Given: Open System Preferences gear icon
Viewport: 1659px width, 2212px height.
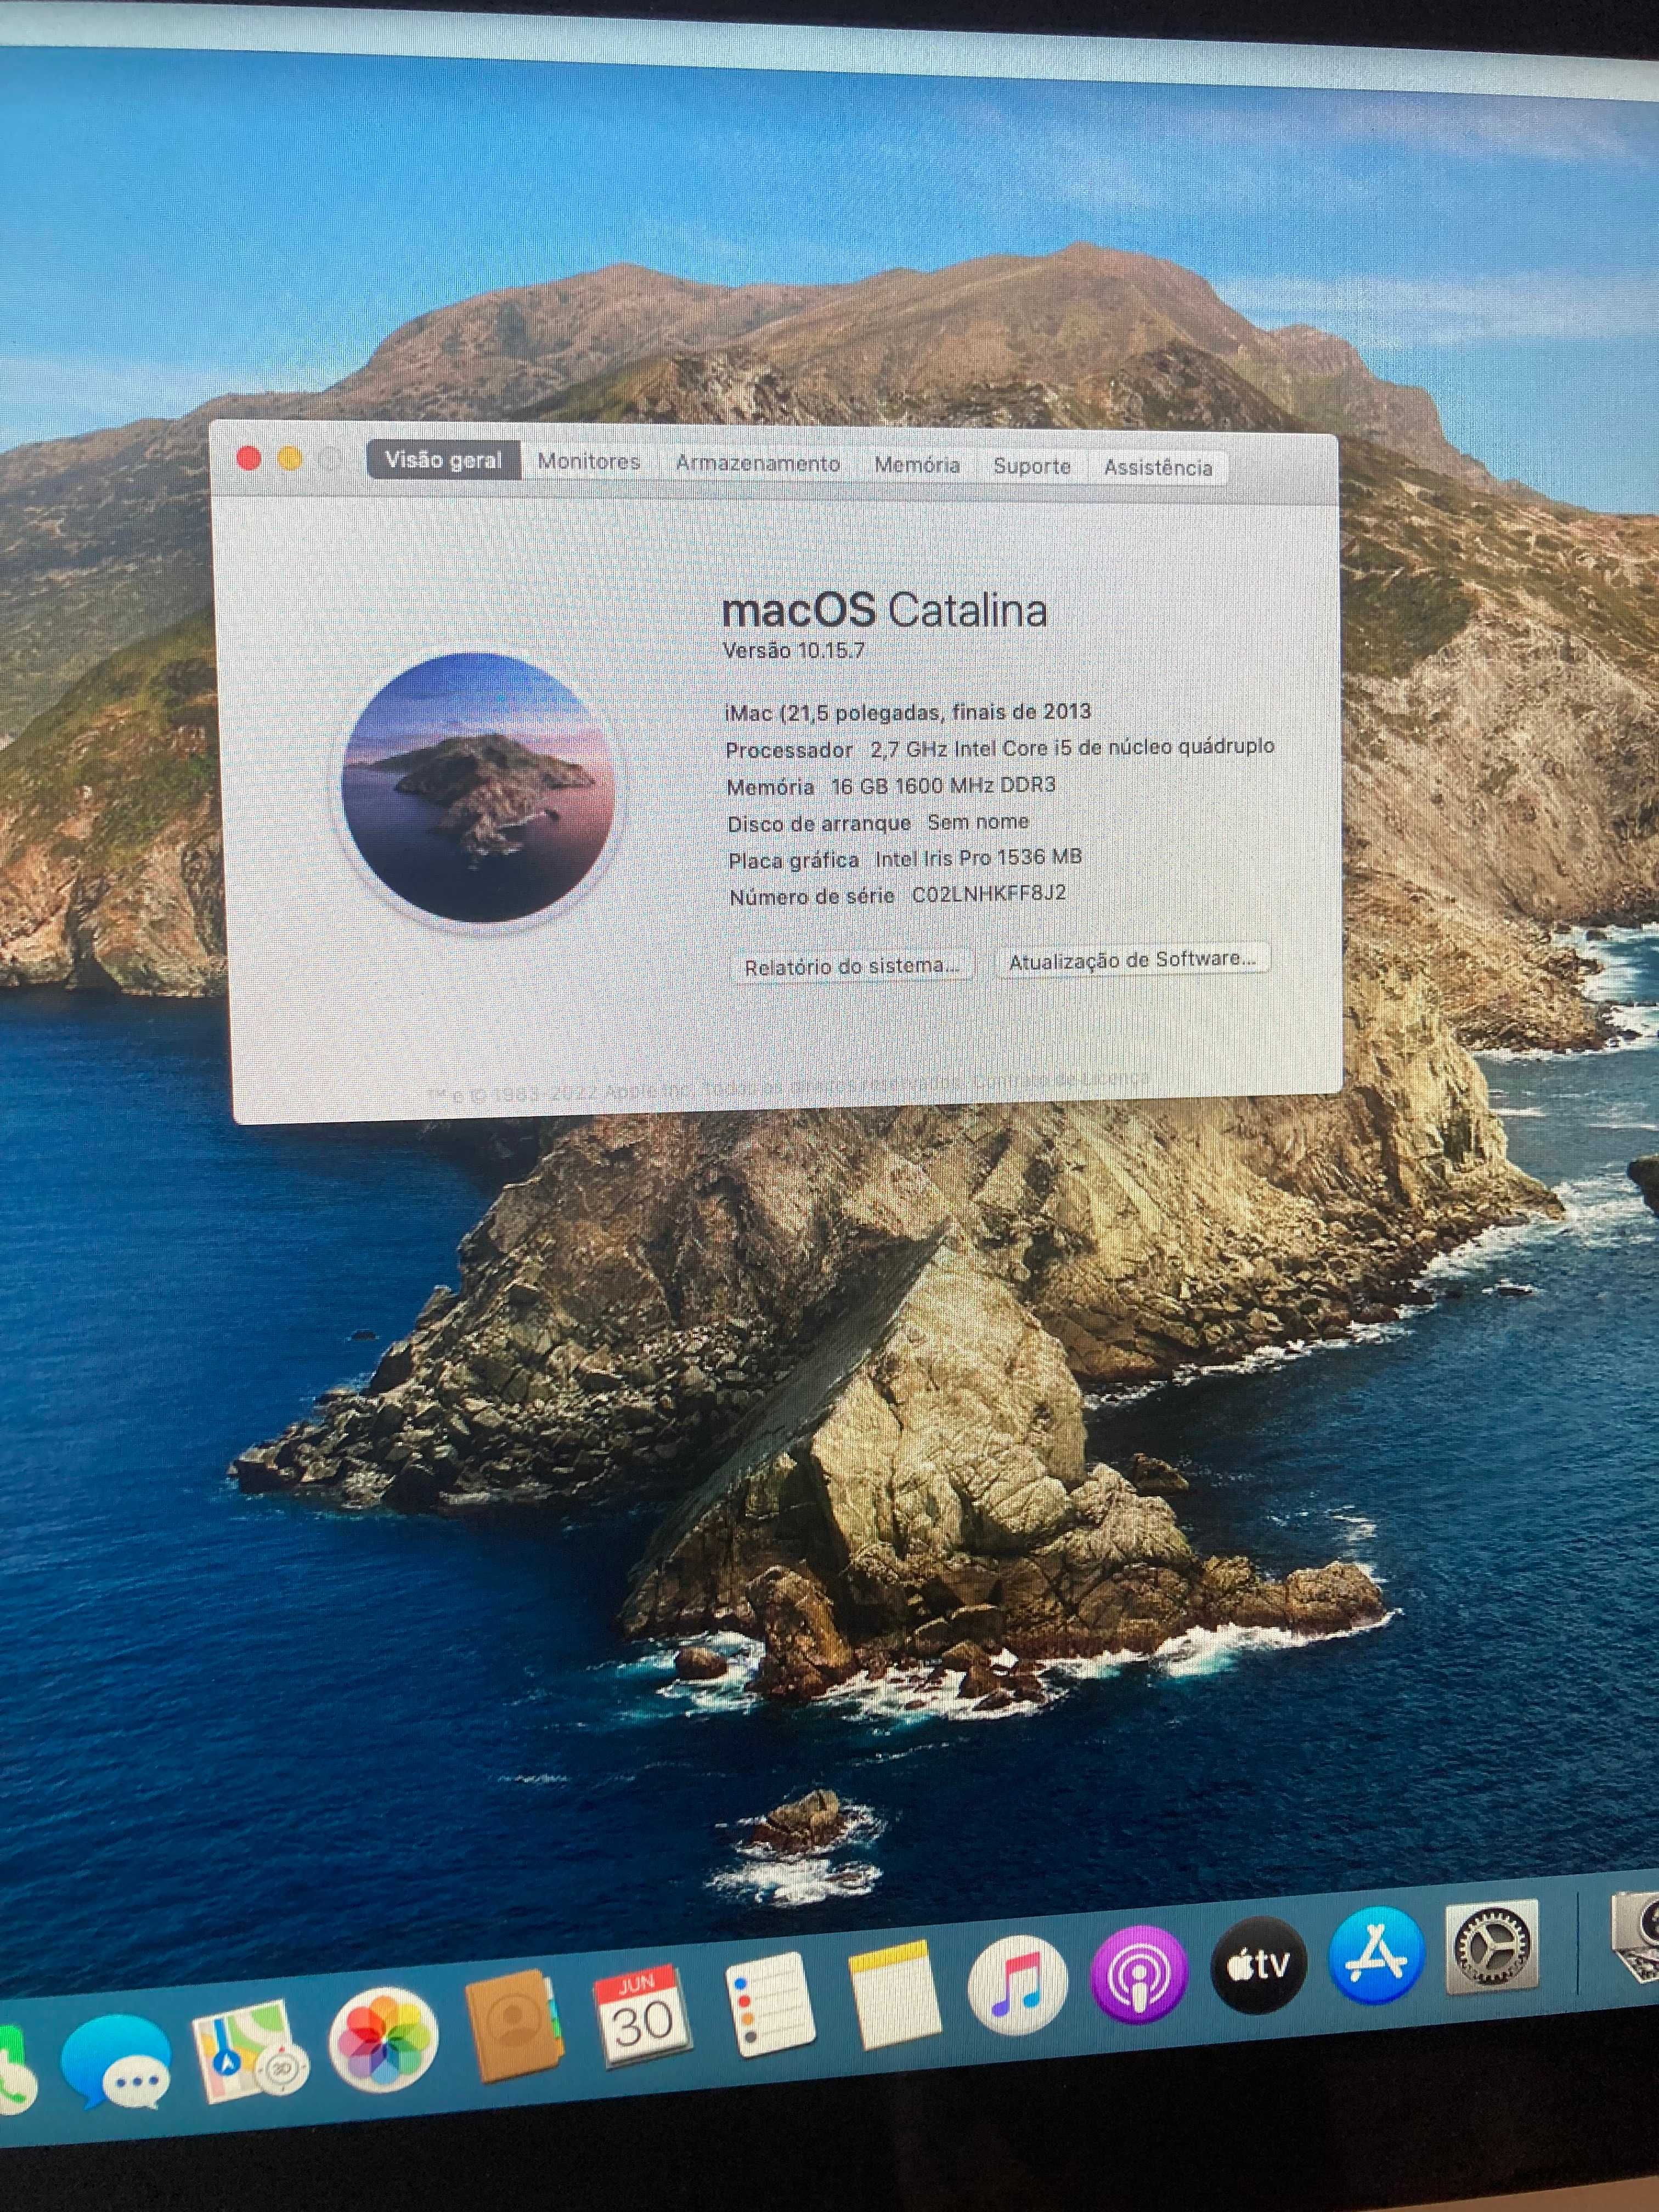Looking at the screenshot, I should pyautogui.click(x=1491, y=1946).
